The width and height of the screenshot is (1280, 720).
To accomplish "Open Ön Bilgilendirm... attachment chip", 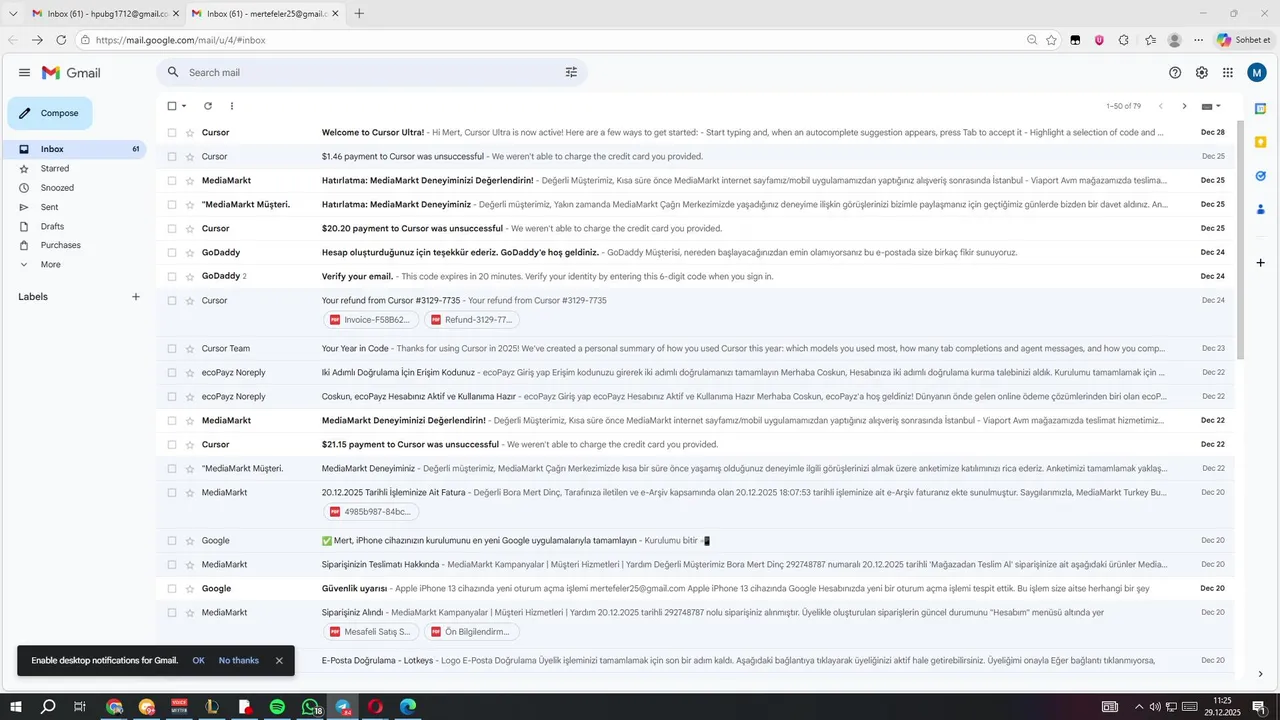I will pos(472,632).
